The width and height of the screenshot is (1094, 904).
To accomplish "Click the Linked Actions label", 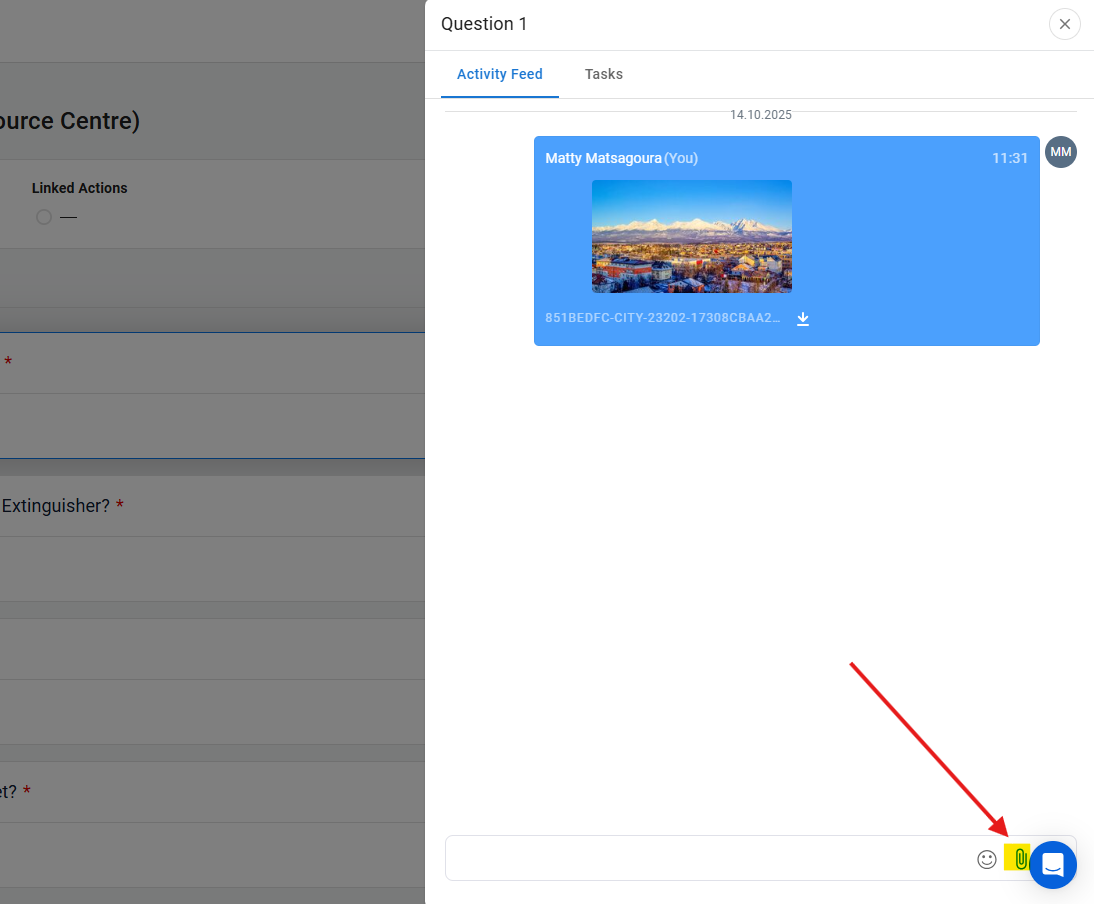I will pyautogui.click(x=79, y=188).
